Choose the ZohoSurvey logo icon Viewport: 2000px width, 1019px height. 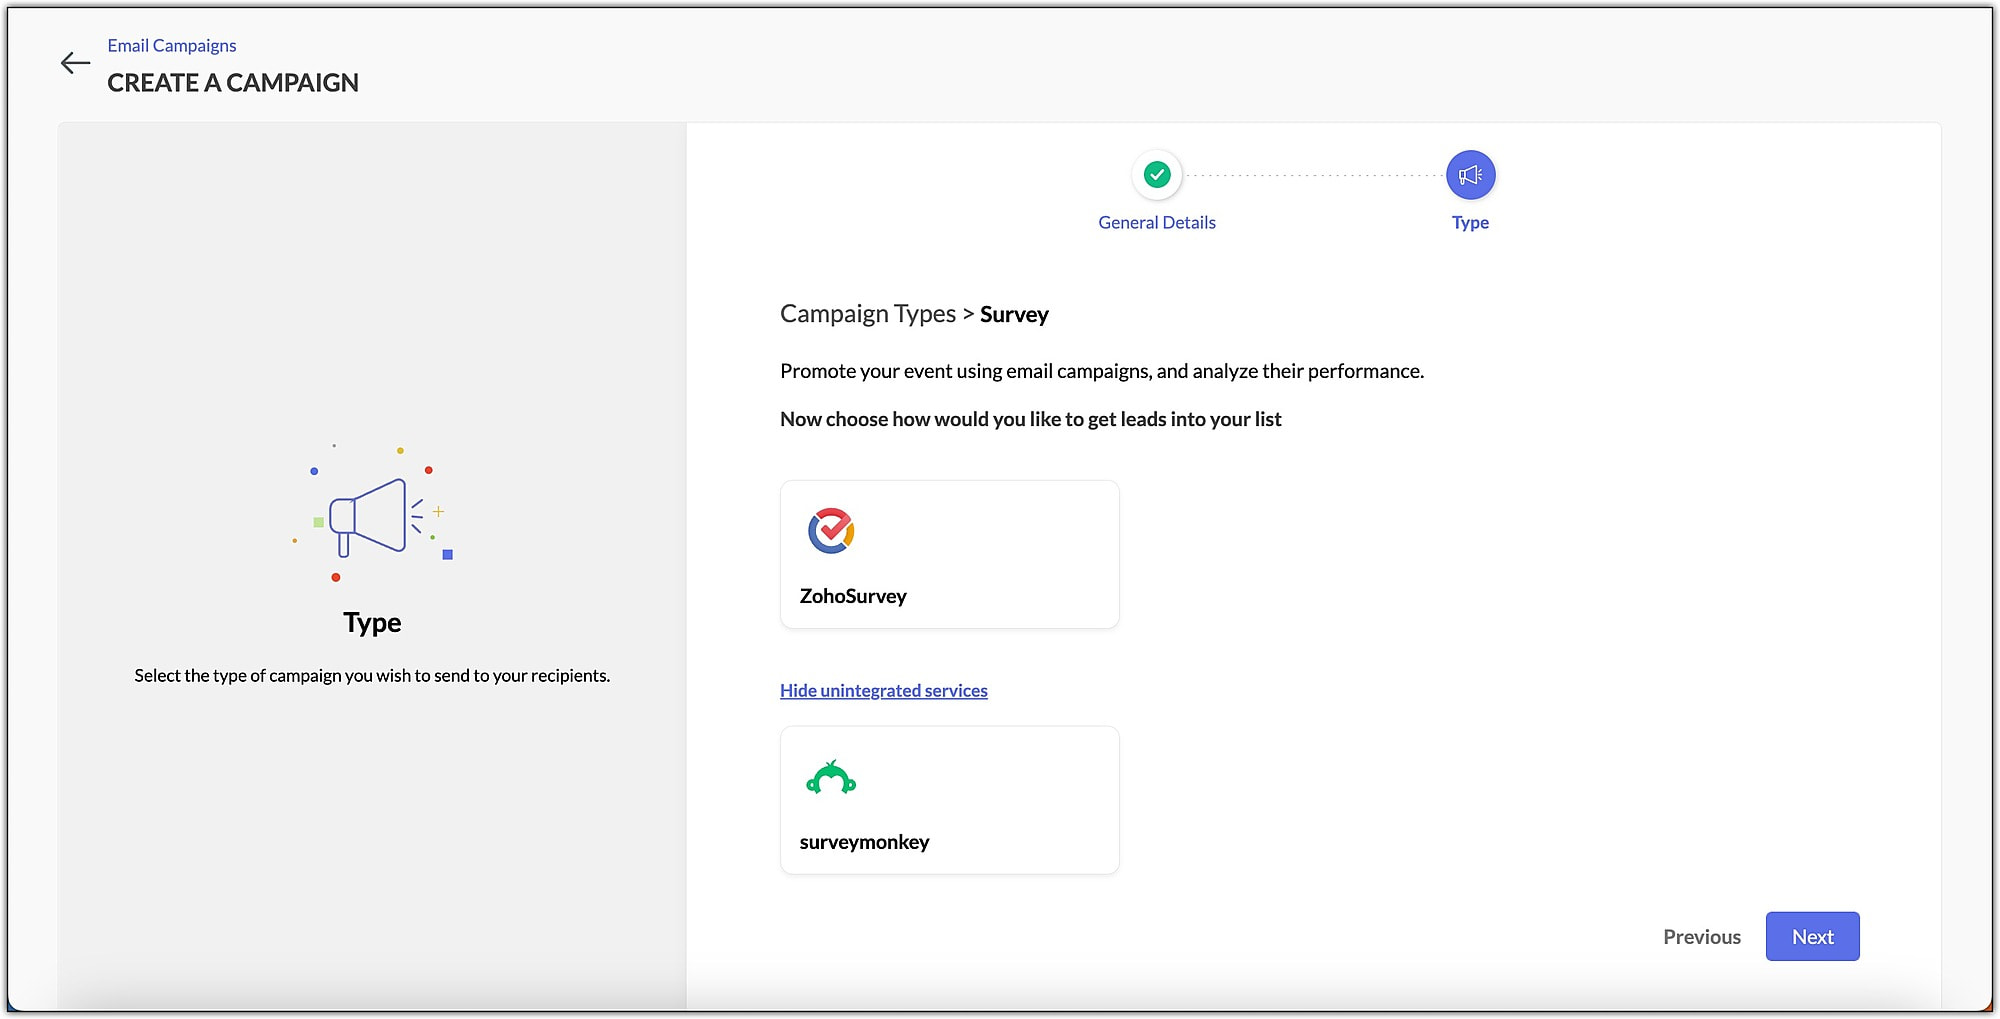tap(831, 530)
